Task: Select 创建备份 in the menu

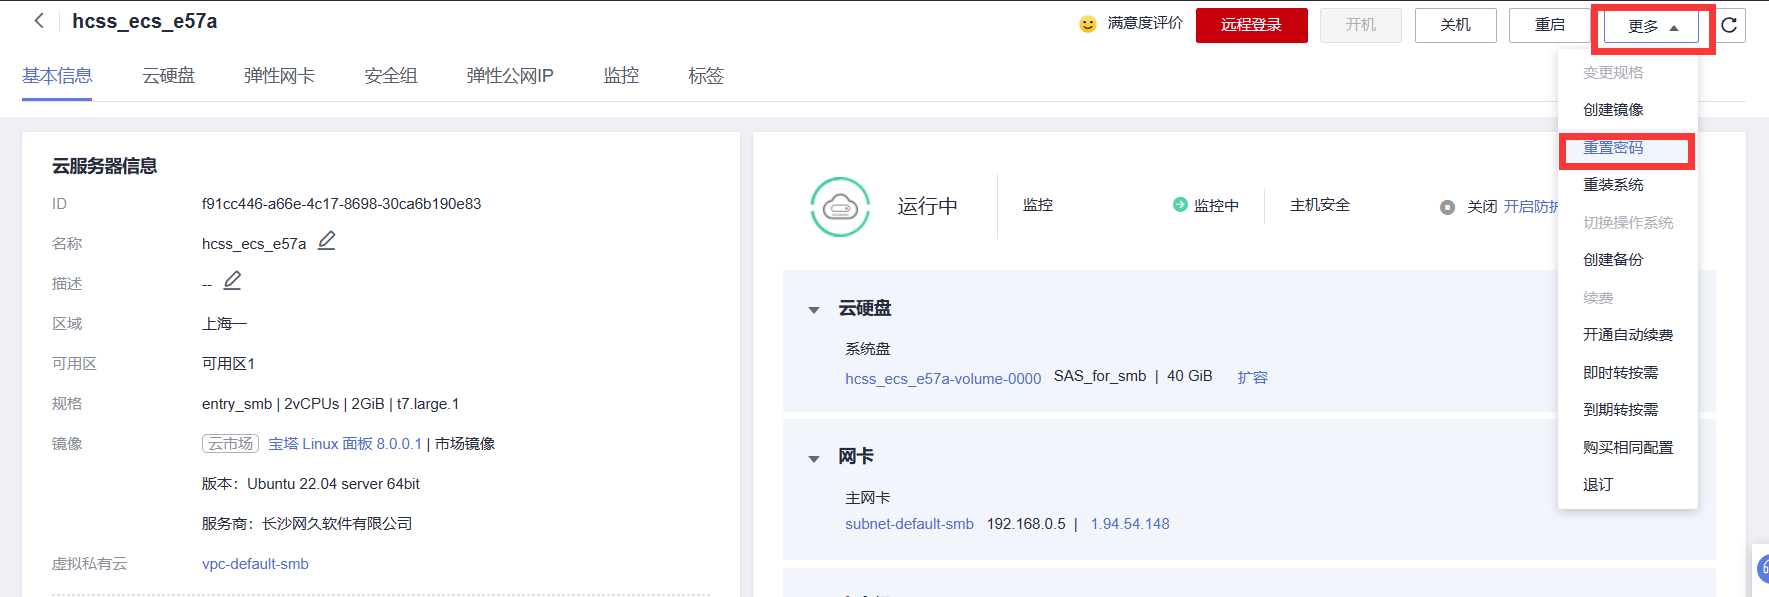Action: coord(1613,260)
